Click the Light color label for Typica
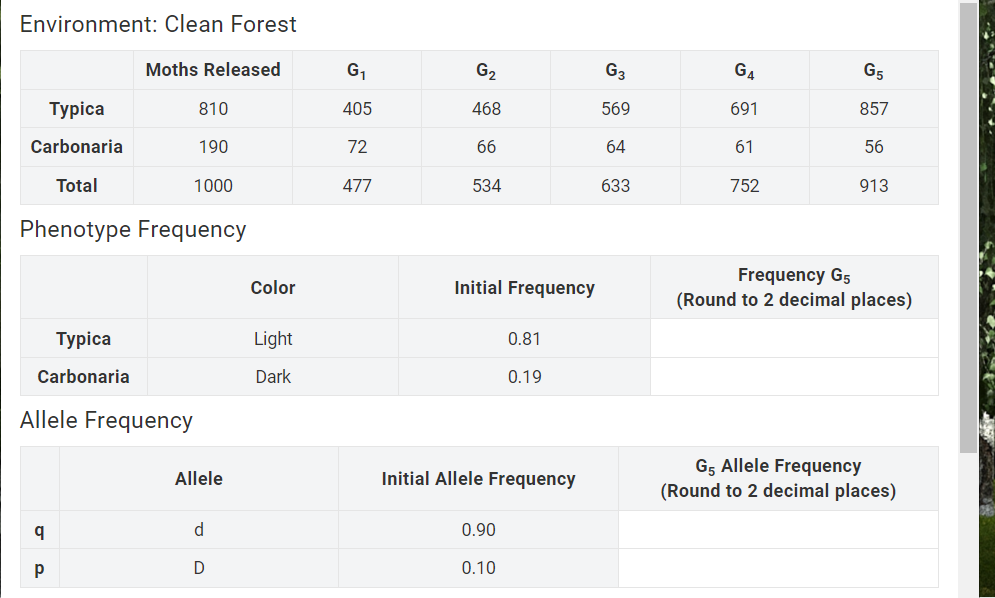This screenshot has width=995, height=598. (272, 338)
